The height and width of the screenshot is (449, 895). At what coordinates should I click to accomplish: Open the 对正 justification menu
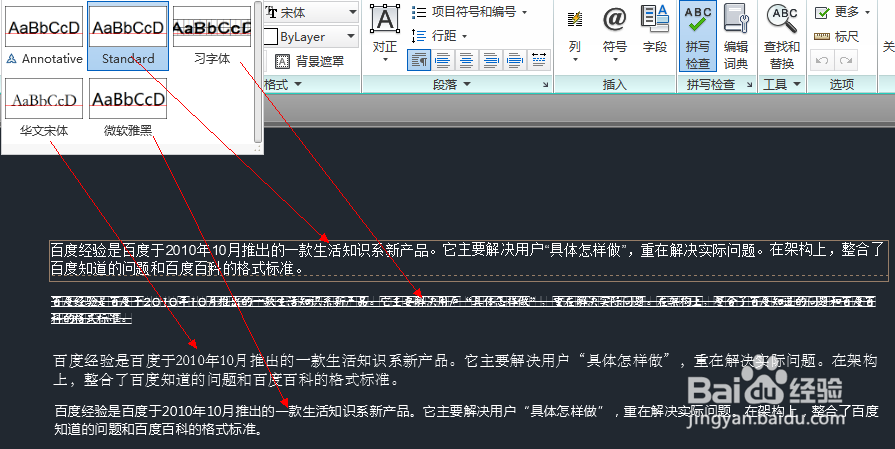click(x=385, y=34)
